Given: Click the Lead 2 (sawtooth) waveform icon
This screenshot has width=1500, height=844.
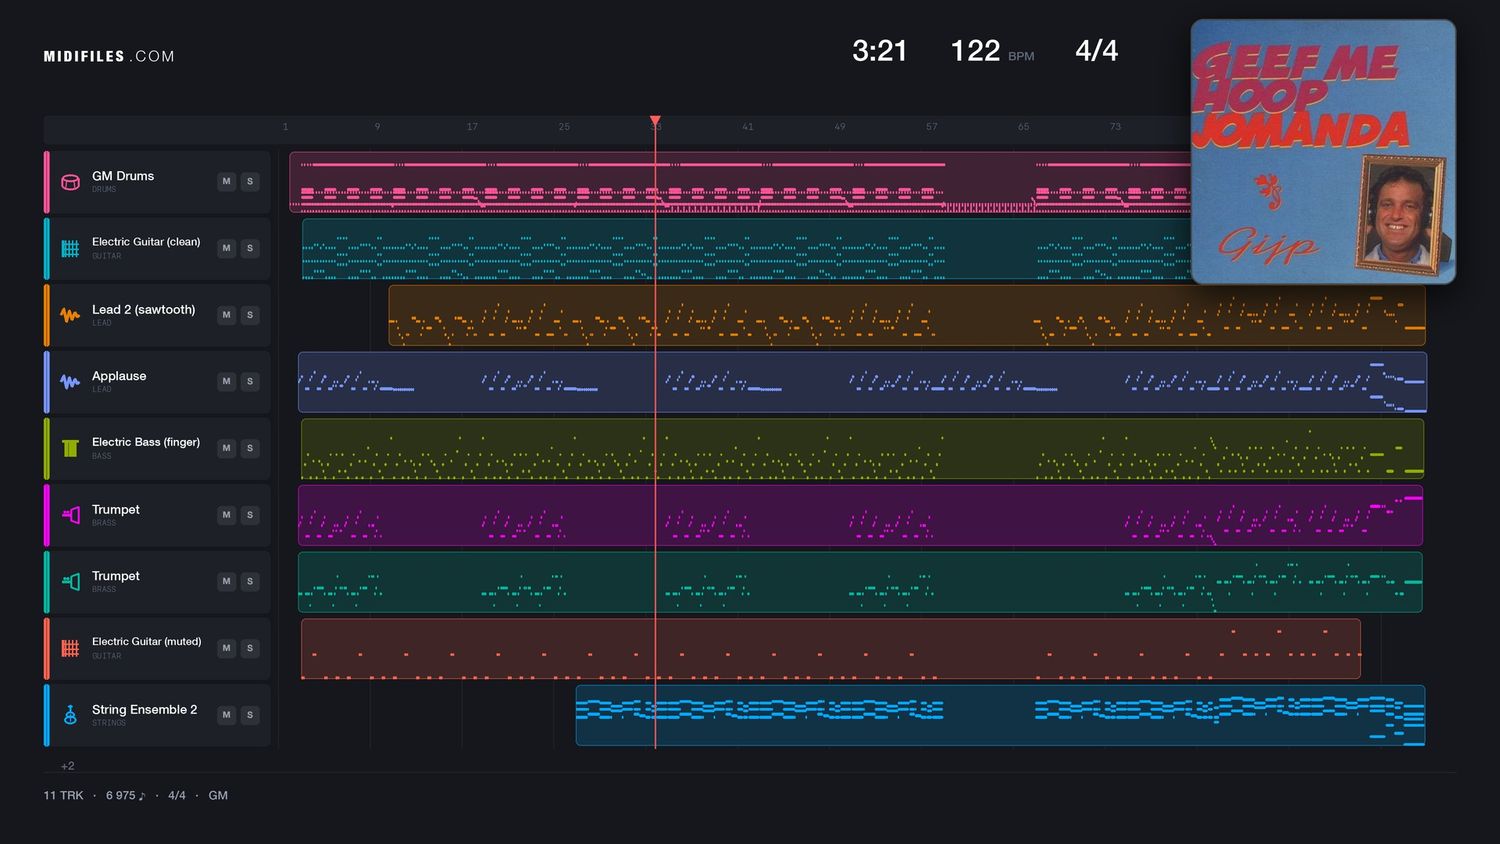Looking at the screenshot, I should pos(70,315).
